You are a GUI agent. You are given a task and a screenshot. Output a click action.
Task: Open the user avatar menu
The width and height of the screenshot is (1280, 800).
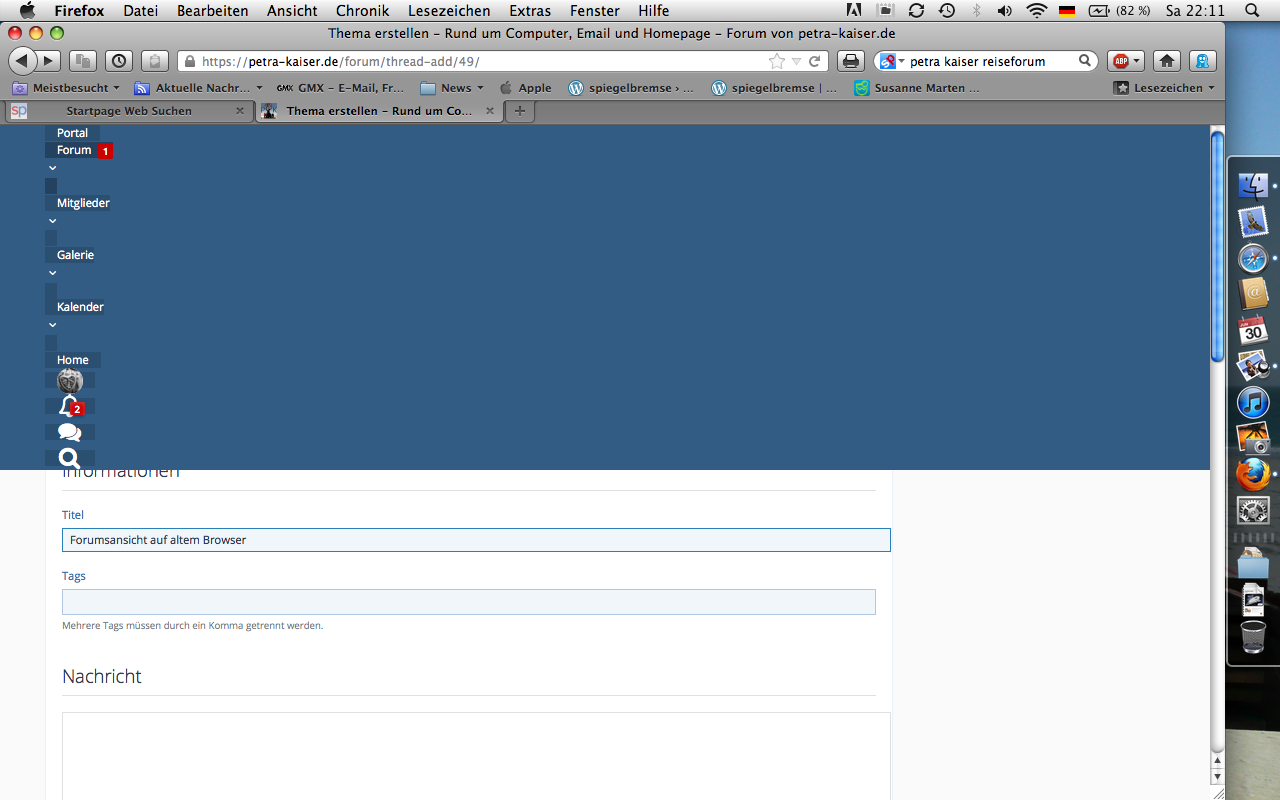(69, 381)
